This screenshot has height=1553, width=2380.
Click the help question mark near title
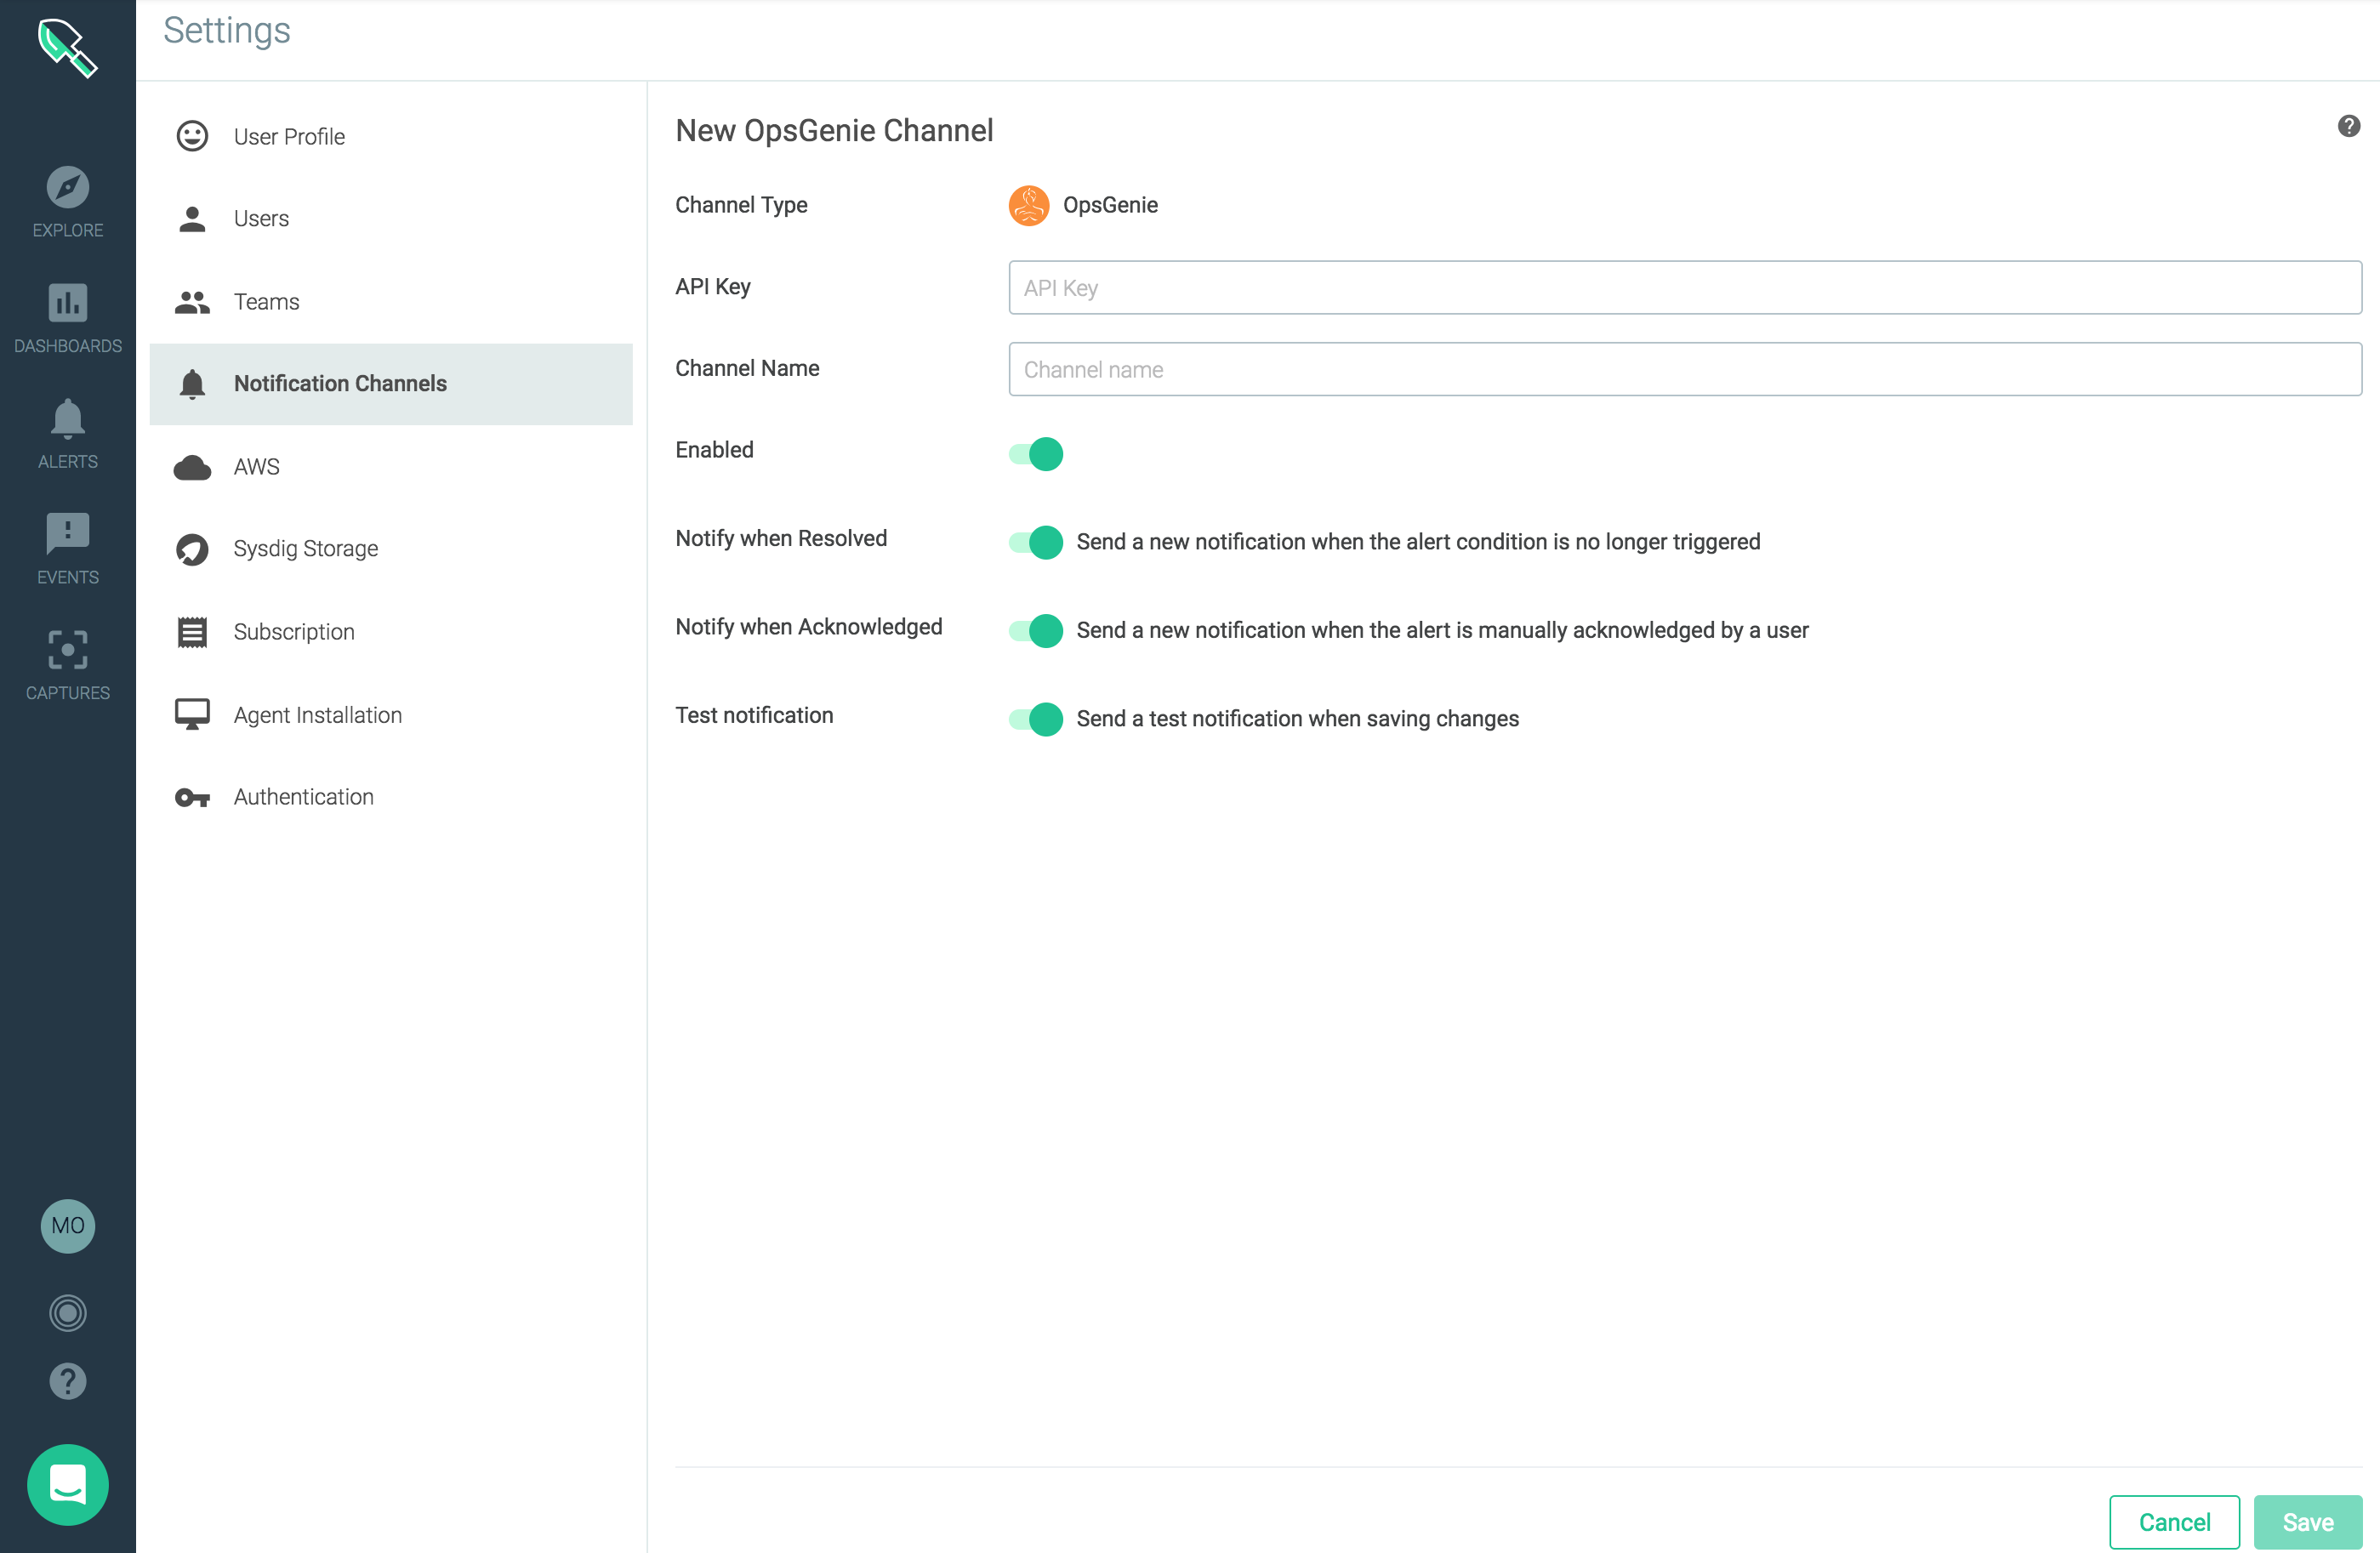[2348, 126]
